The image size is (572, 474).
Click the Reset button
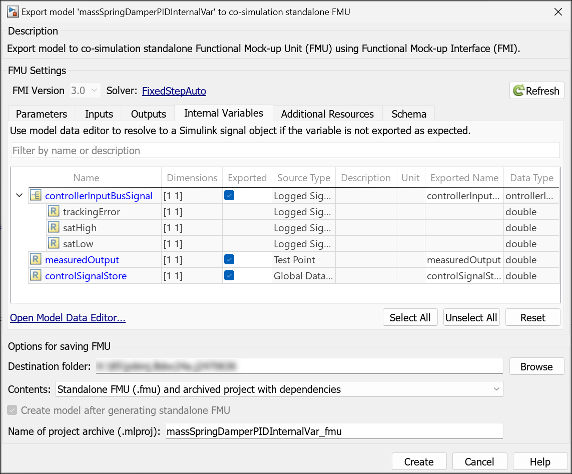(x=533, y=317)
